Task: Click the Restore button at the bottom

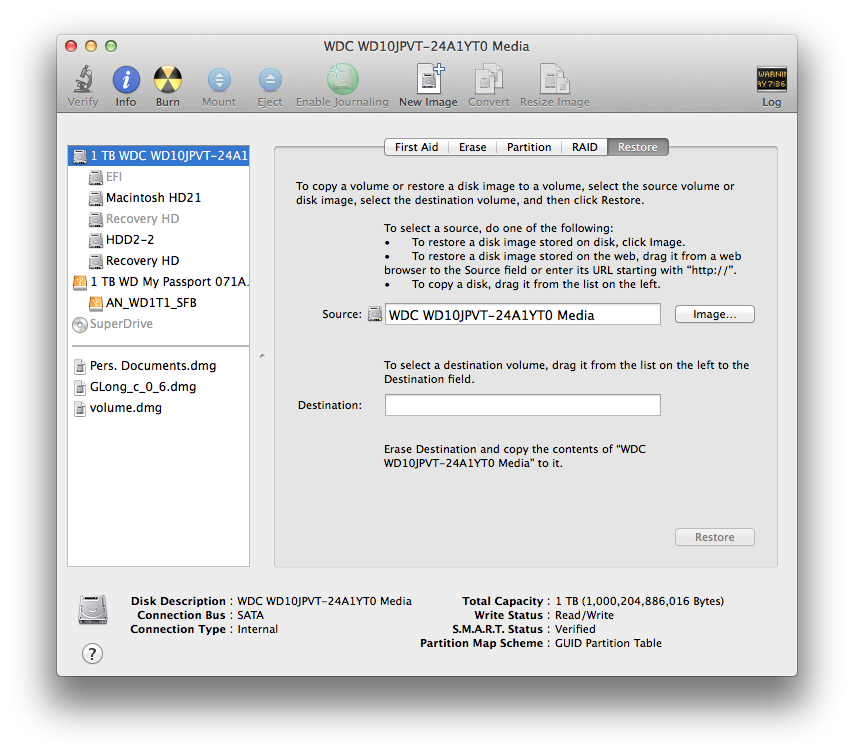Action: pyautogui.click(x=715, y=537)
